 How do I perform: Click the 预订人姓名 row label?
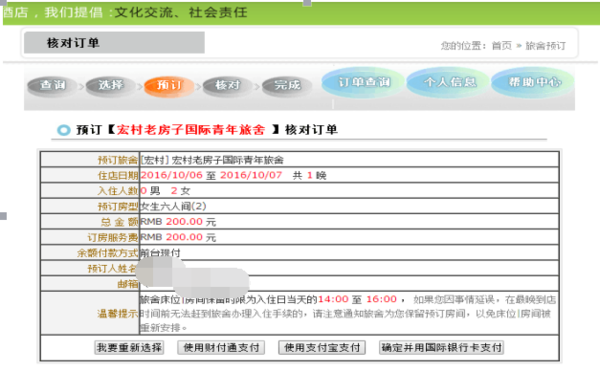pyautogui.click(x=112, y=268)
